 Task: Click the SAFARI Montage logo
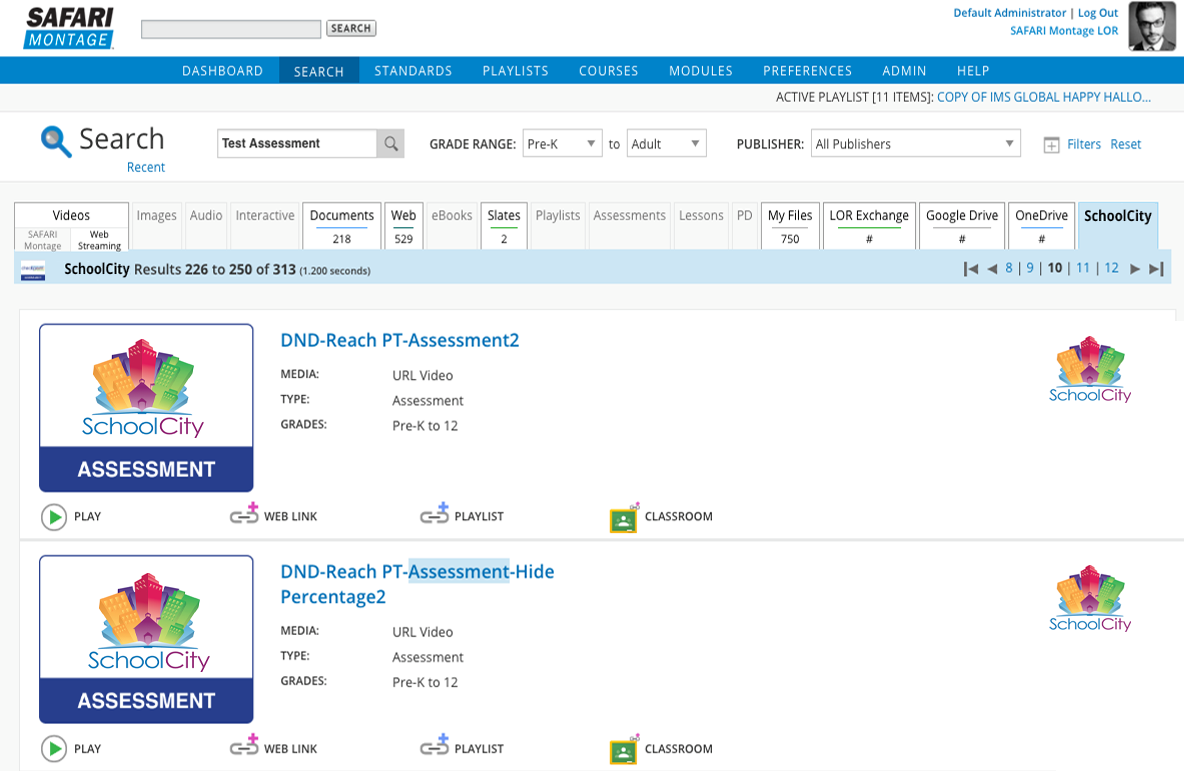(69, 28)
